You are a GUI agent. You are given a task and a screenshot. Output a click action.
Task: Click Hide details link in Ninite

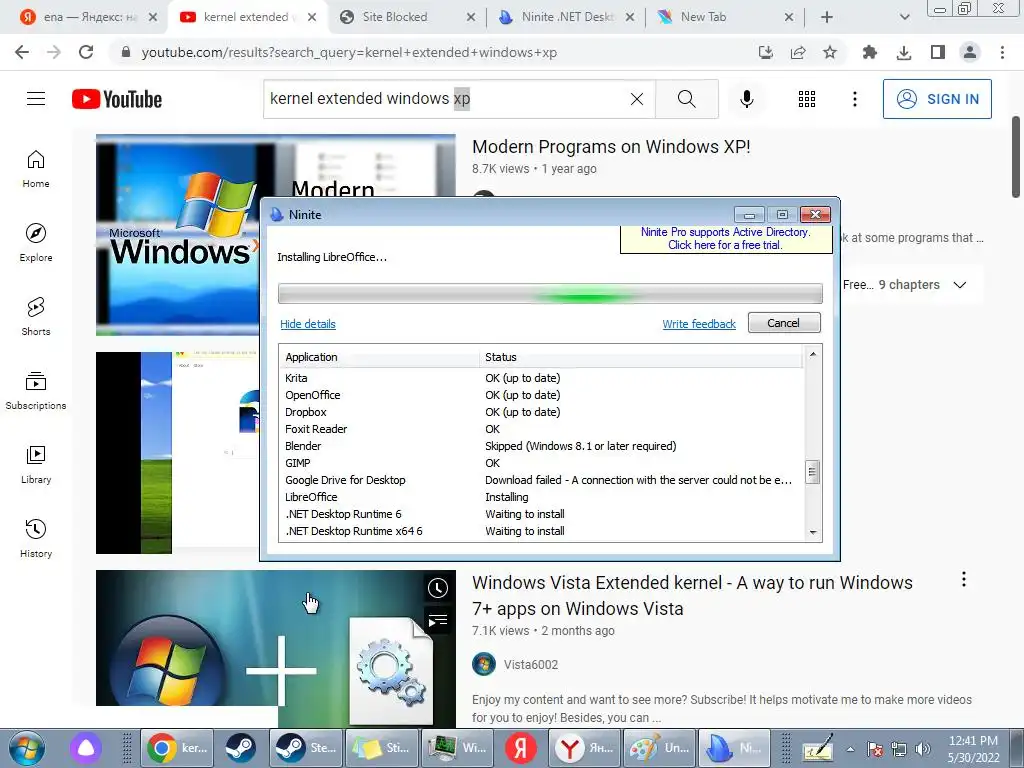(x=308, y=324)
